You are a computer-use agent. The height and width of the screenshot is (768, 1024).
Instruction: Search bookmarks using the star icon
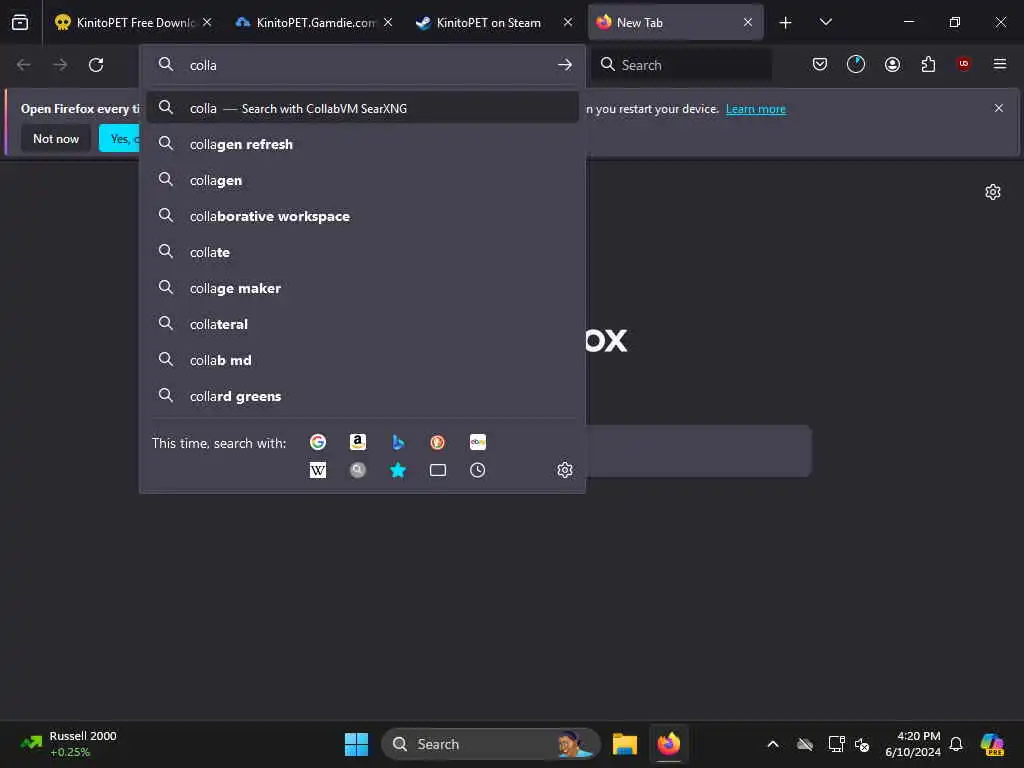coord(398,470)
